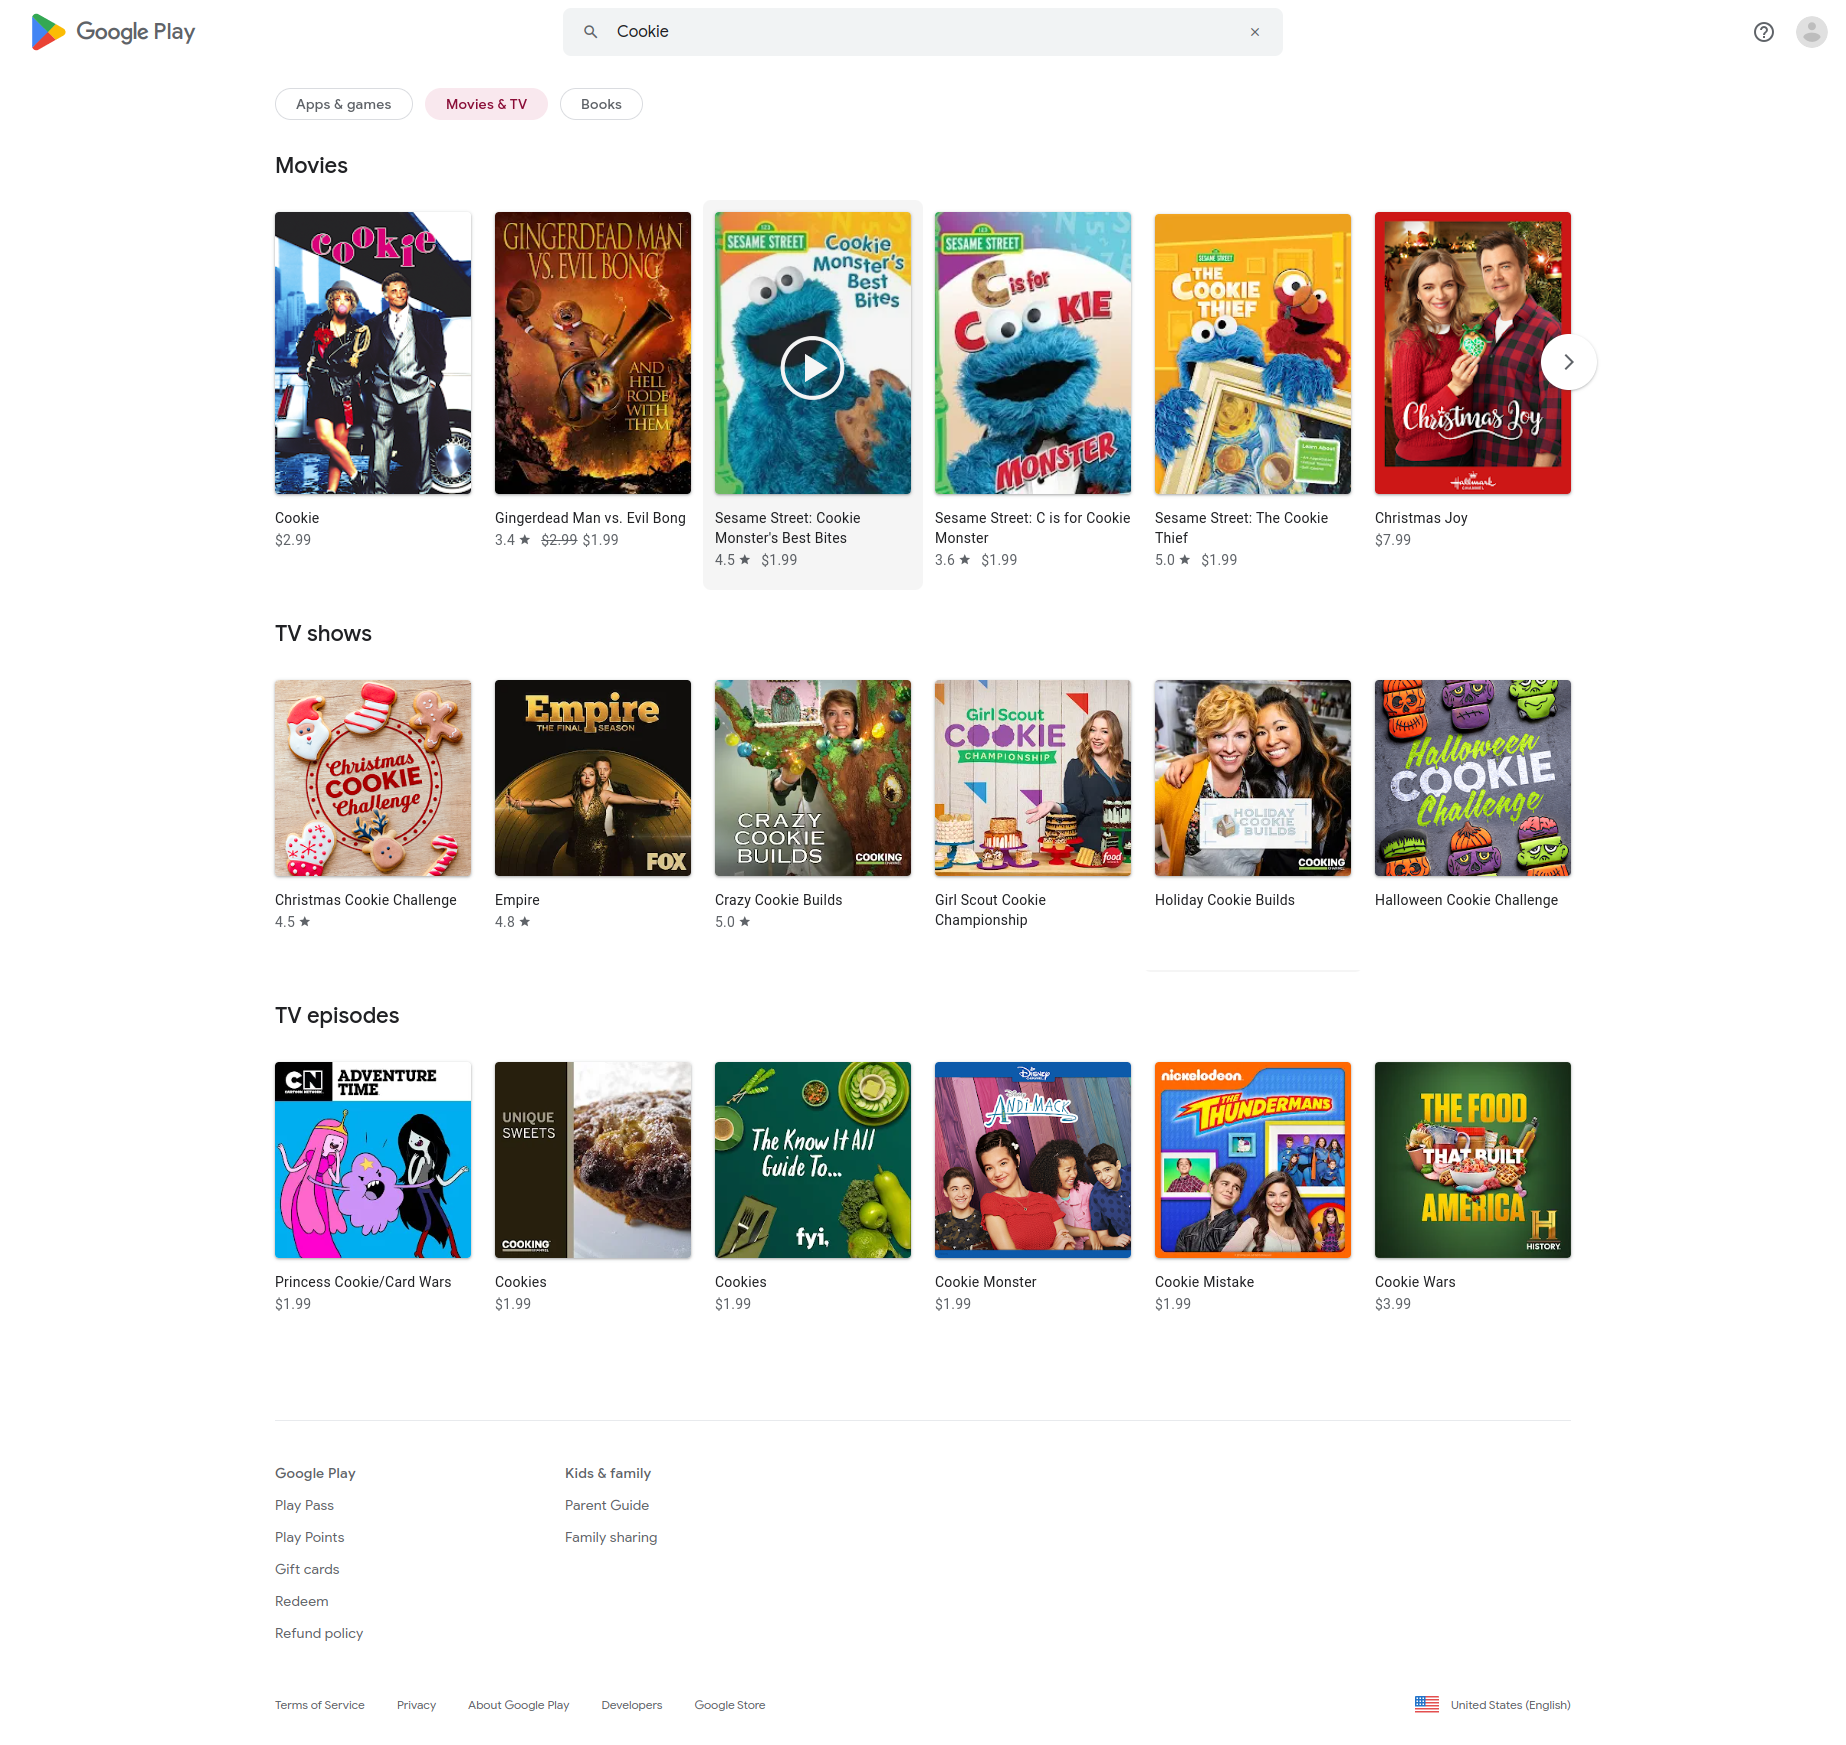Open the Help center icon
The image size is (1846, 1745).
[x=1764, y=32]
